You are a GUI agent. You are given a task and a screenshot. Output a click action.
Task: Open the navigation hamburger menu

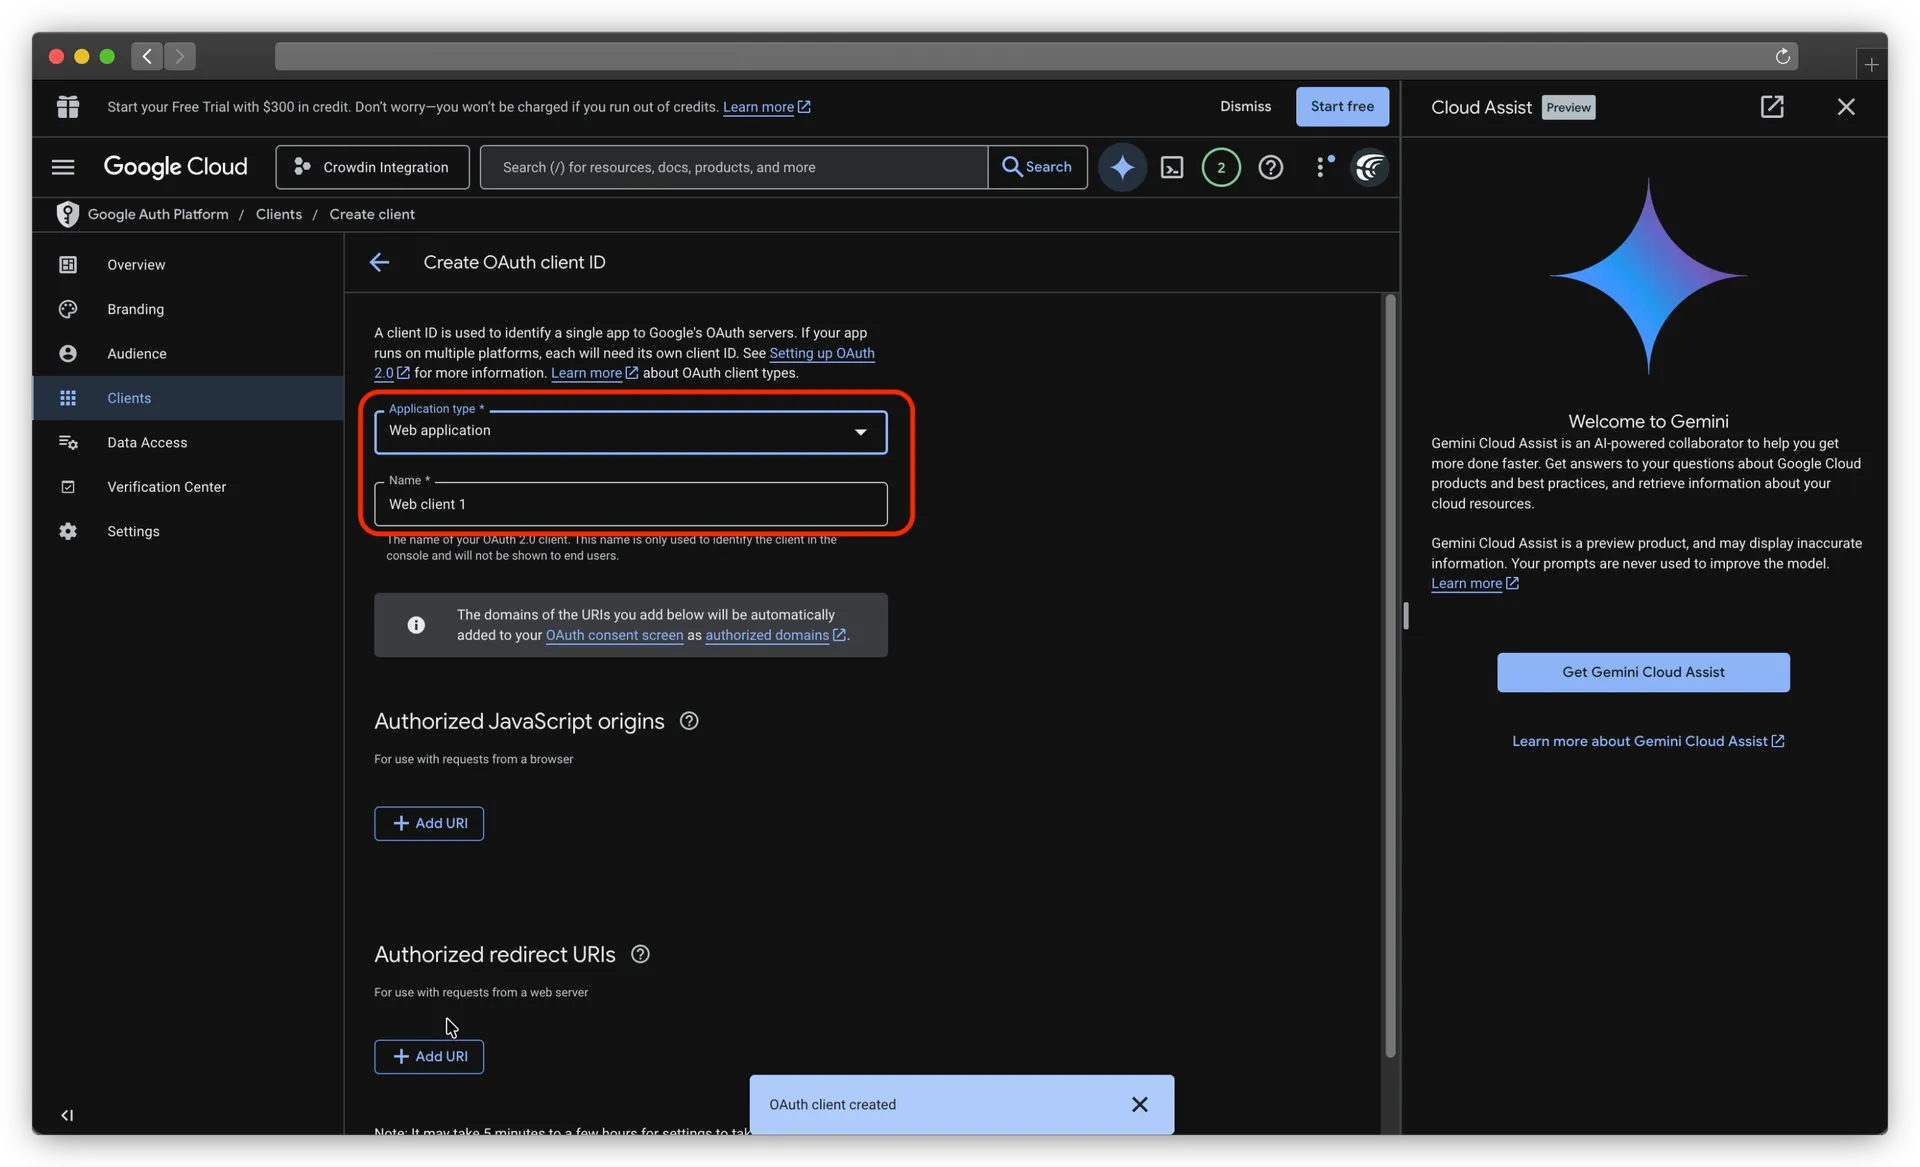62,167
